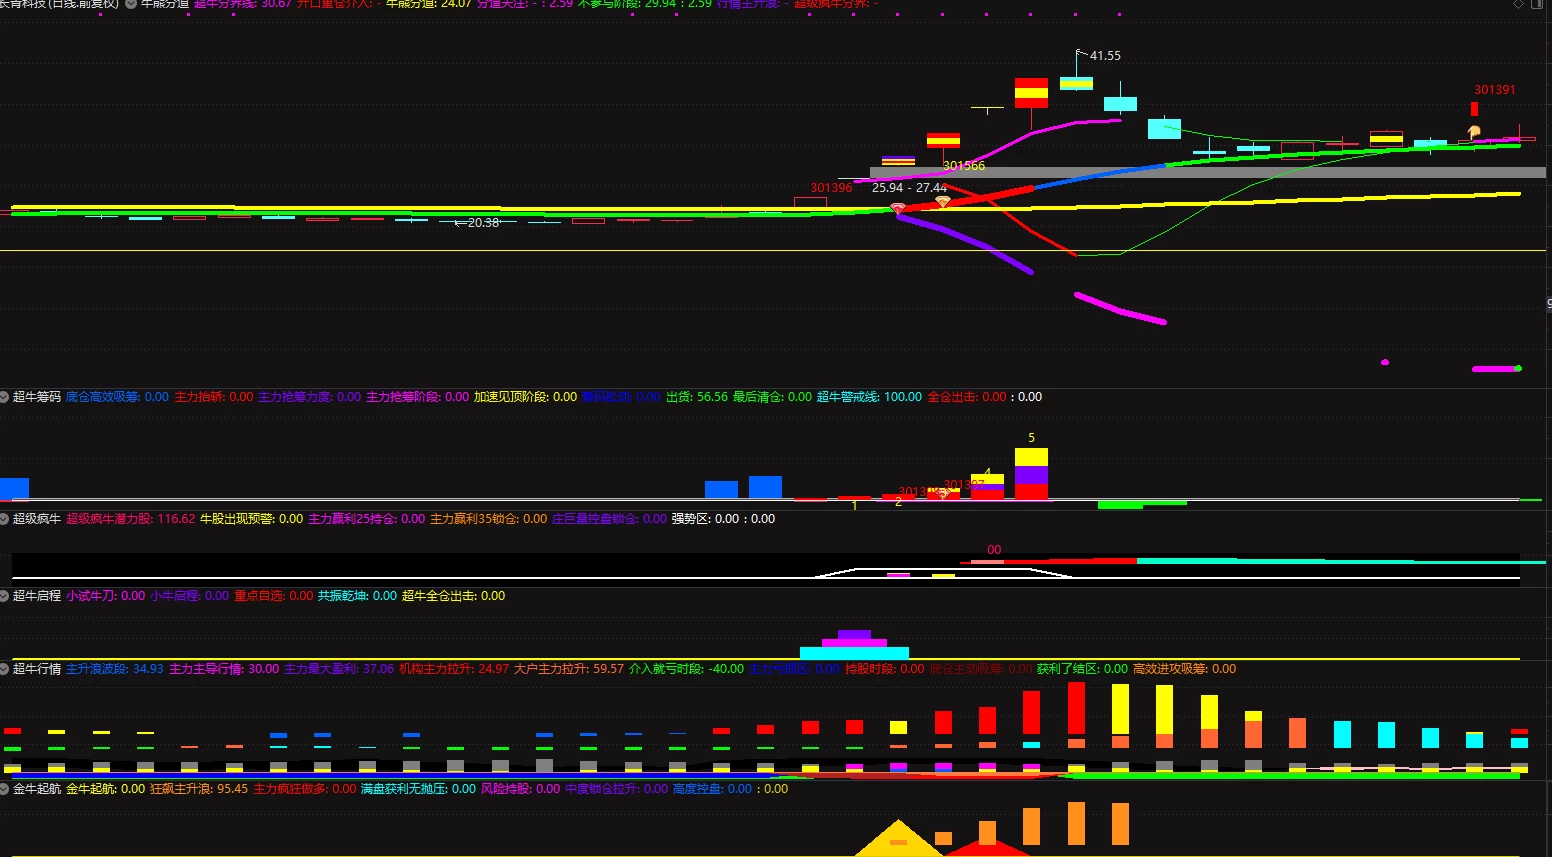Screen dimensions: 1552x857
Task: Click the 主力抬轿: 0.00 value
Action: point(214,397)
